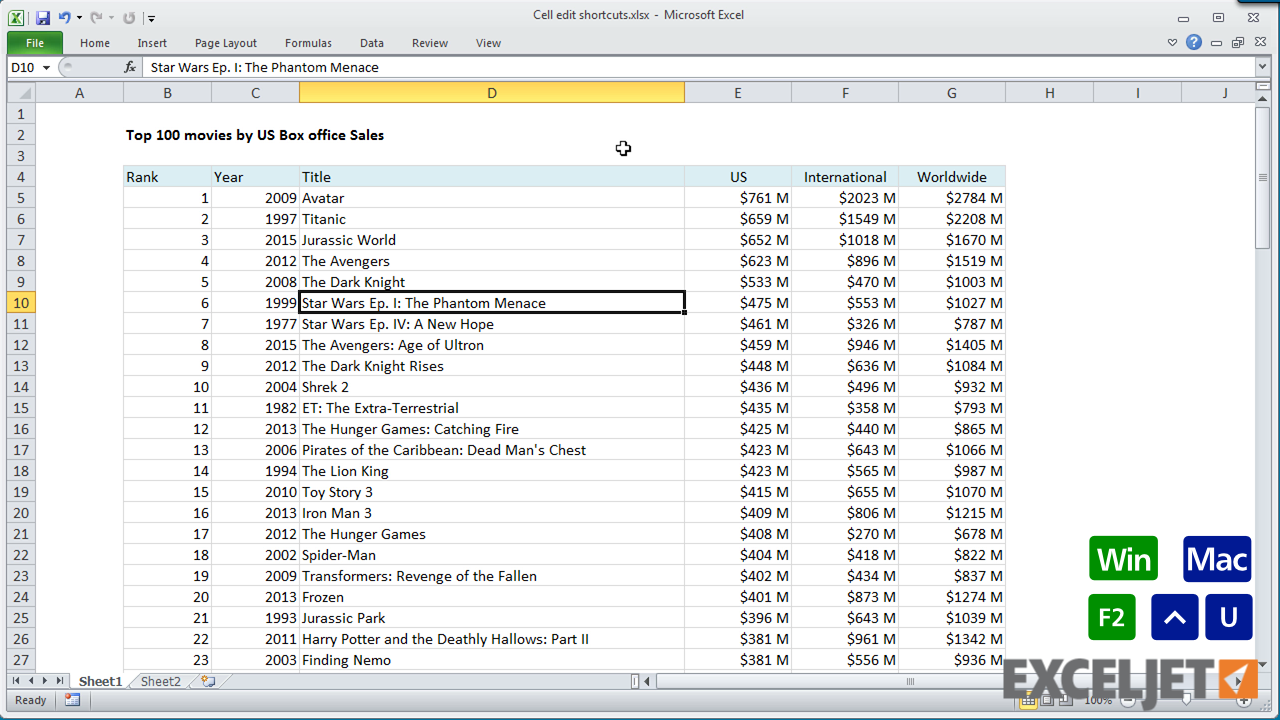Click the macro record icon in status bar
1280x720 pixels.
72,700
